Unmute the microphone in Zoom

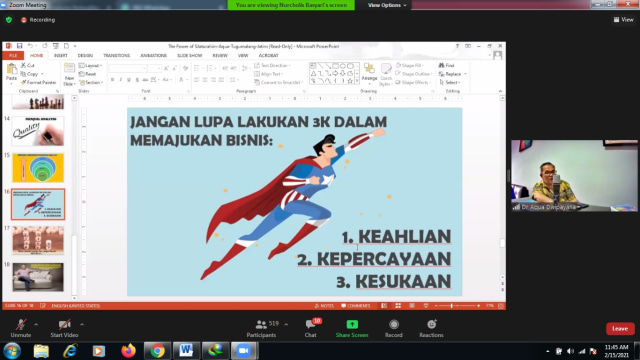(x=21, y=328)
